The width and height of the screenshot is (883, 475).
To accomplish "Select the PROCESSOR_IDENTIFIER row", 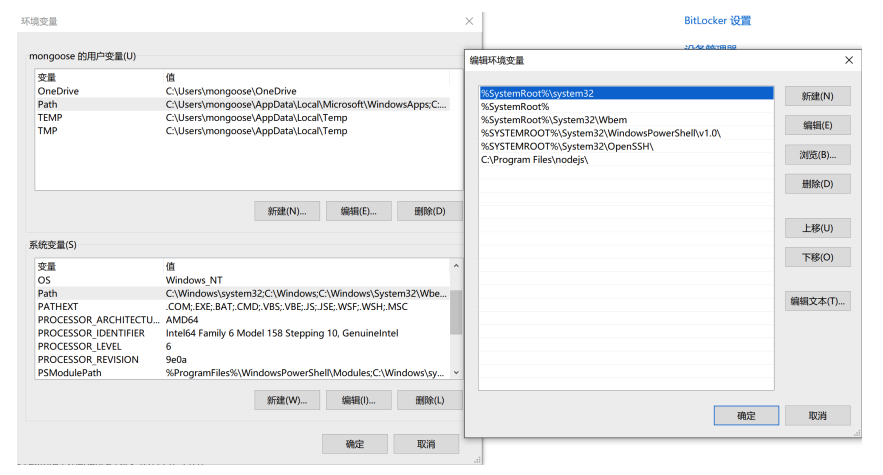I will point(243,333).
